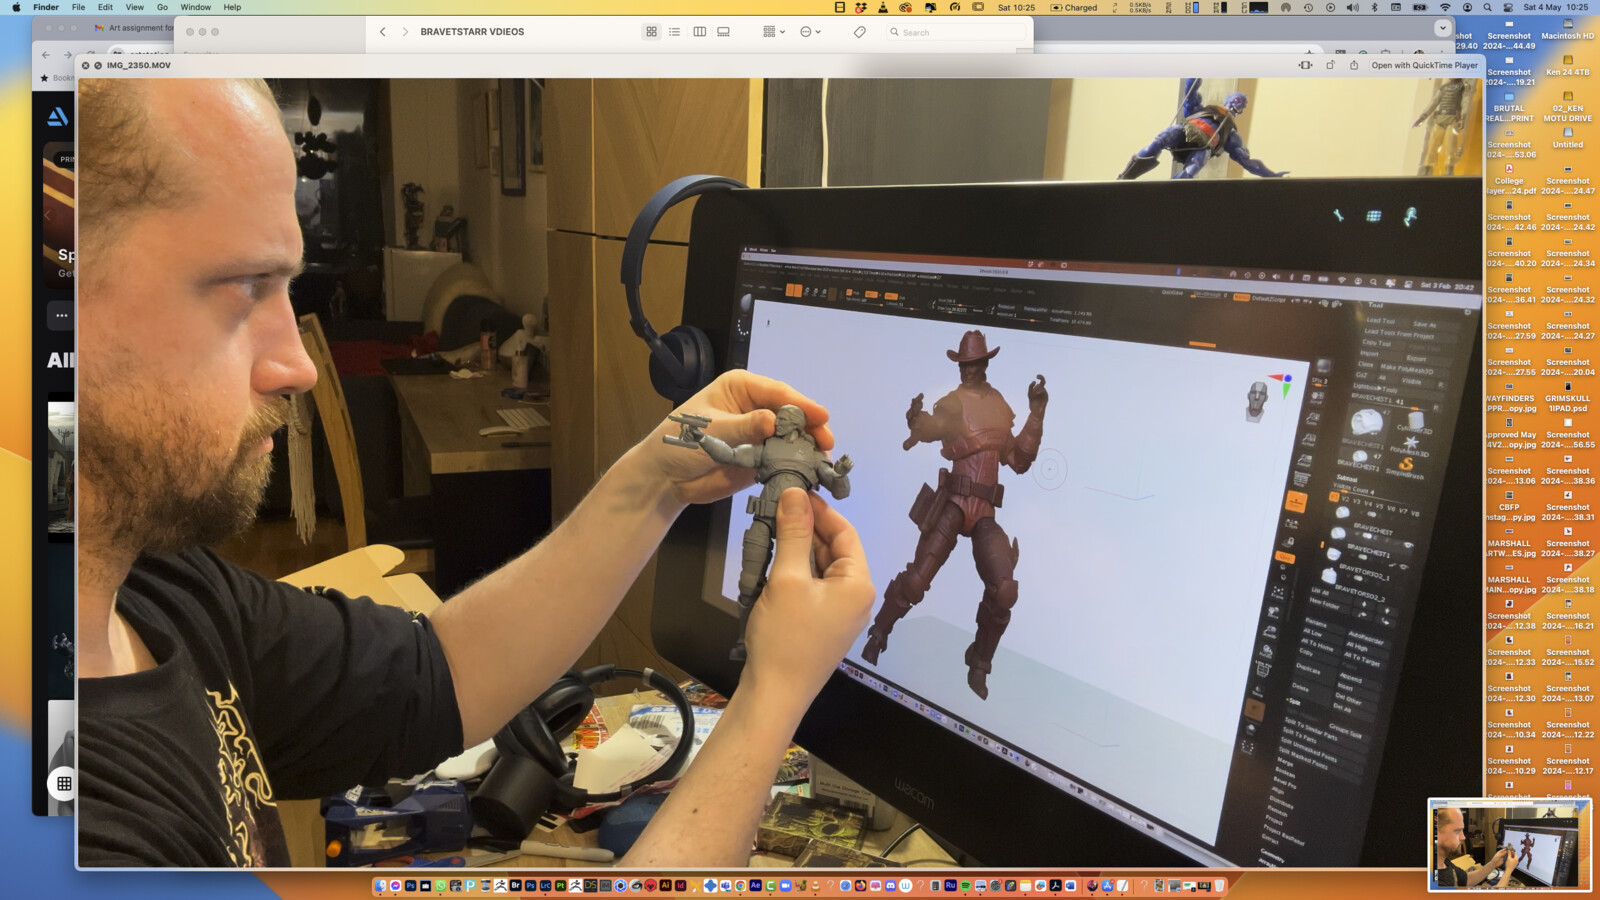Image resolution: width=1600 pixels, height=900 pixels.
Task: Open the Edit menu
Action: click(x=105, y=7)
